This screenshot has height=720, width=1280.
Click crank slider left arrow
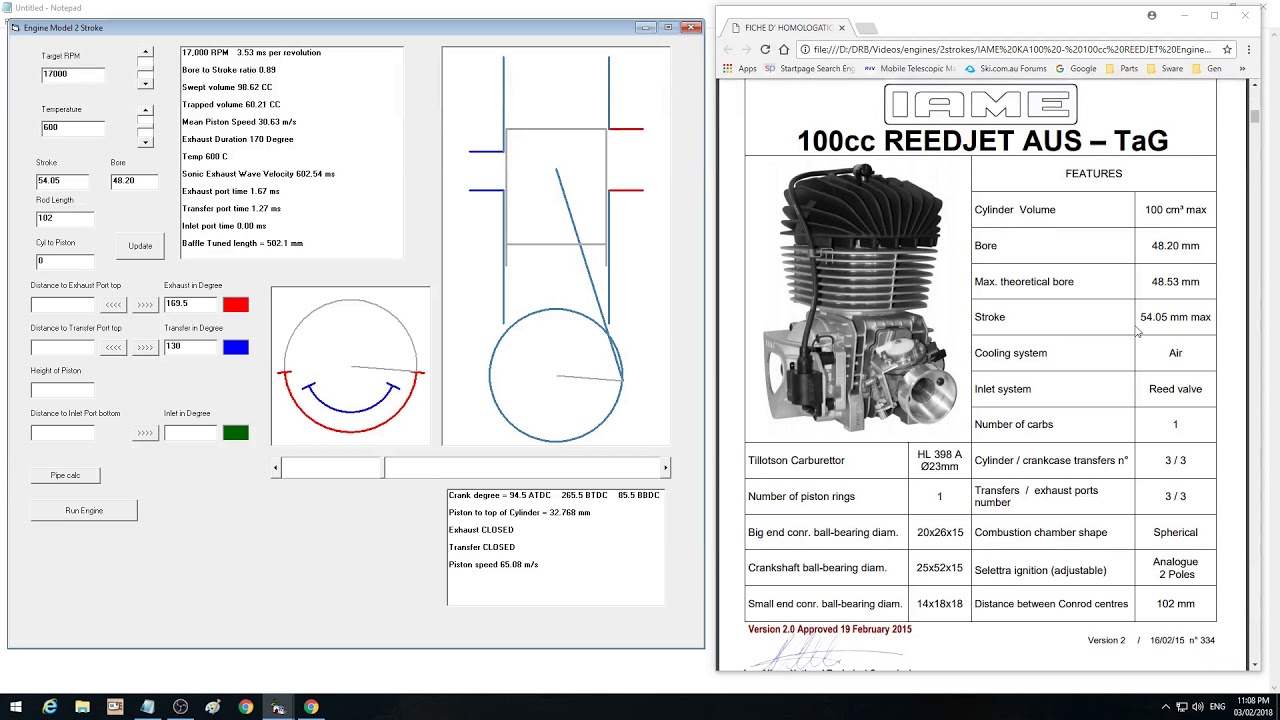(x=276, y=467)
